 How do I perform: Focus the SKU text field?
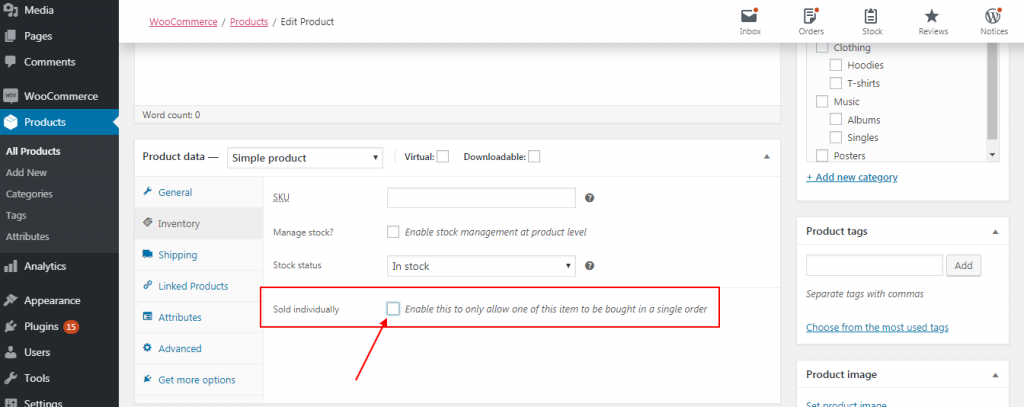481,198
